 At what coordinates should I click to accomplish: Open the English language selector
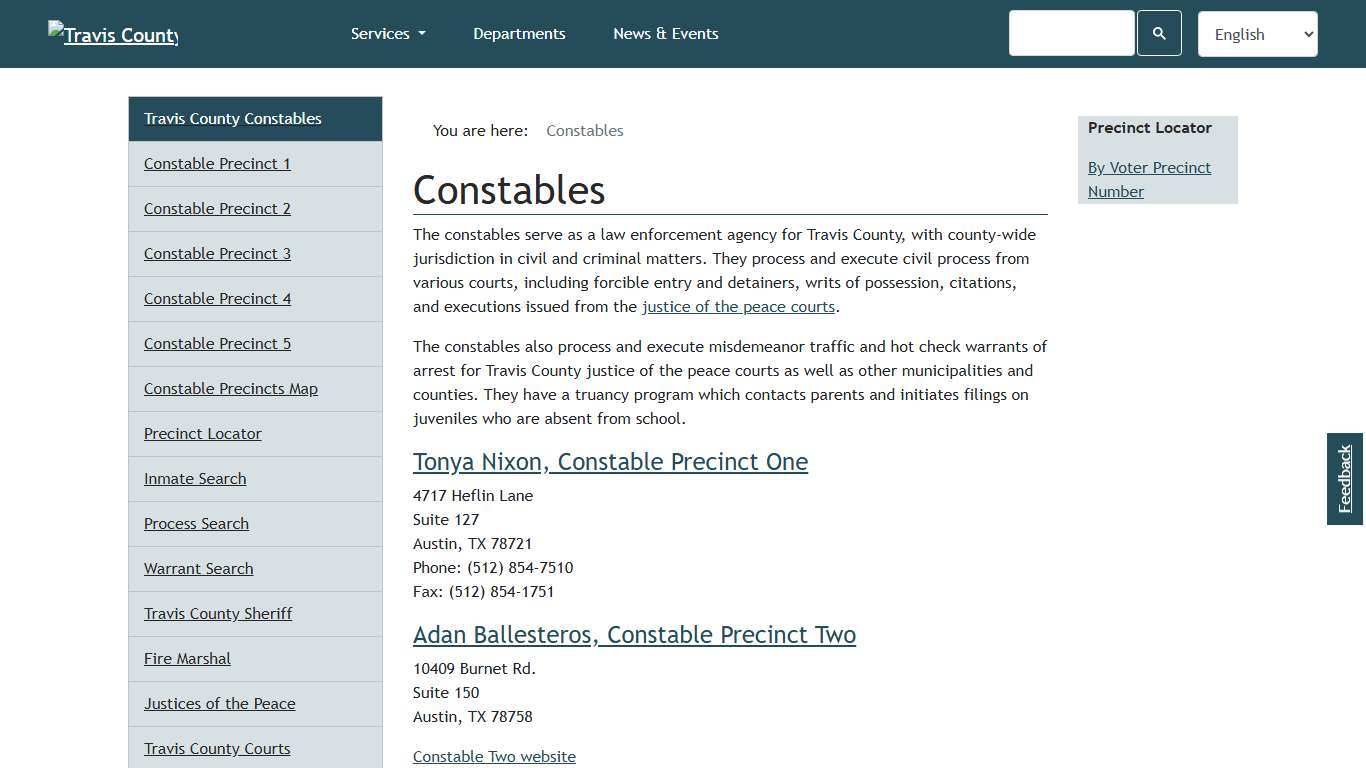click(x=1257, y=33)
